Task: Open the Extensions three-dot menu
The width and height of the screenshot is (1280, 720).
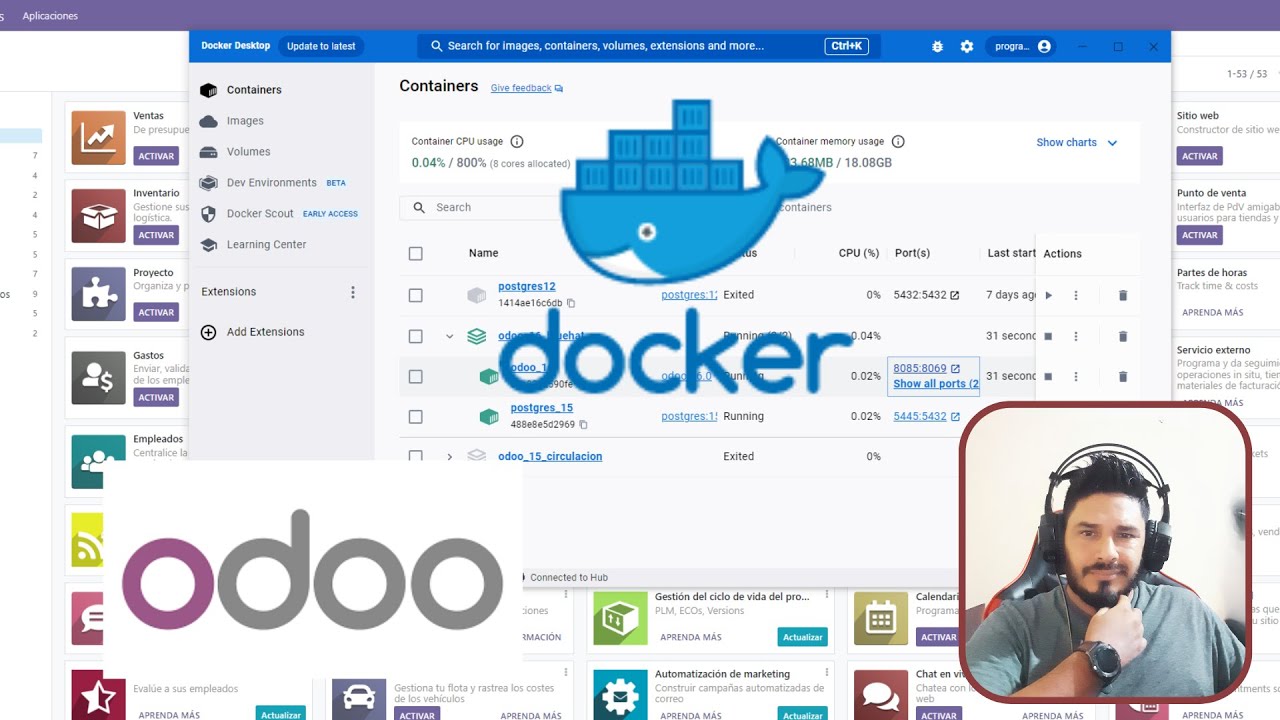Action: (x=352, y=292)
